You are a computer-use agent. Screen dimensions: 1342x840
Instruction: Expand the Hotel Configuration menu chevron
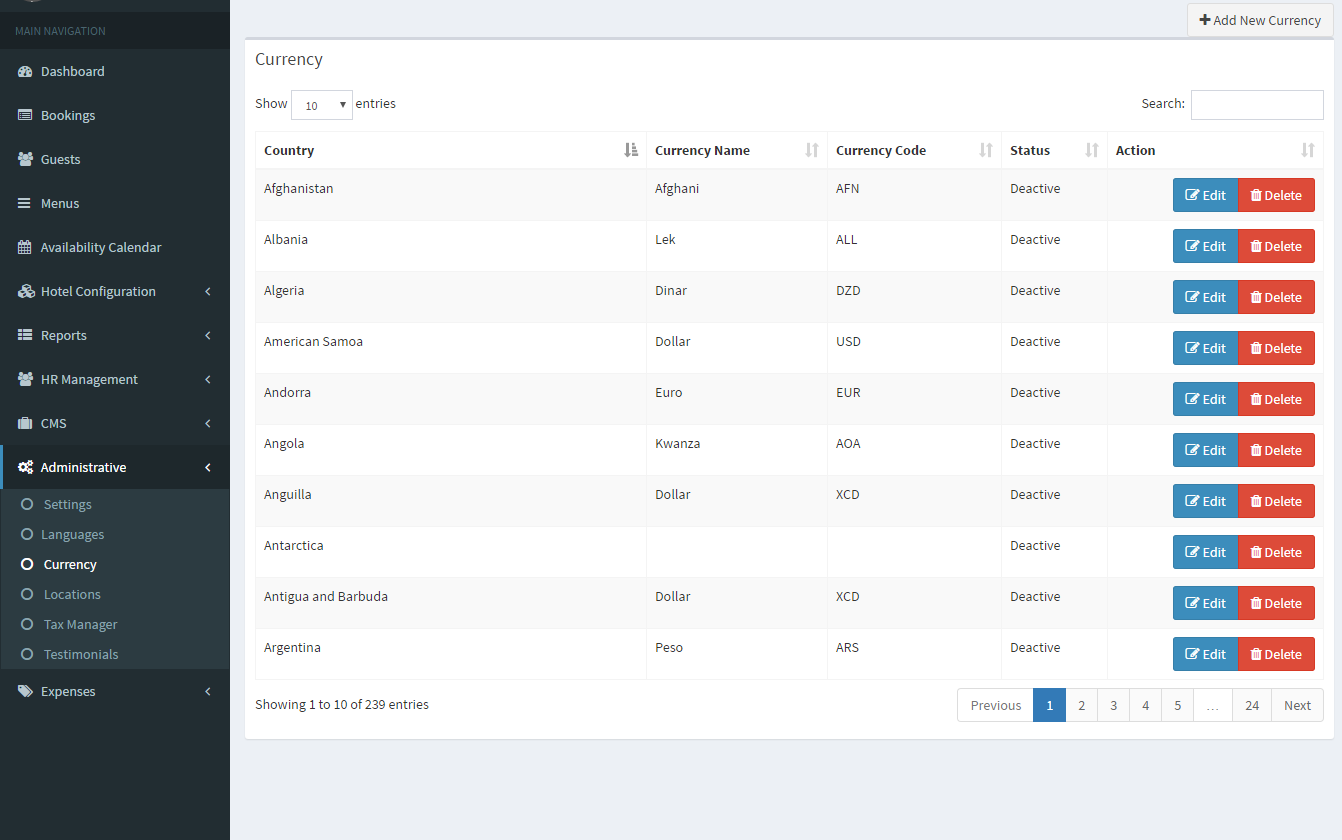click(x=208, y=292)
